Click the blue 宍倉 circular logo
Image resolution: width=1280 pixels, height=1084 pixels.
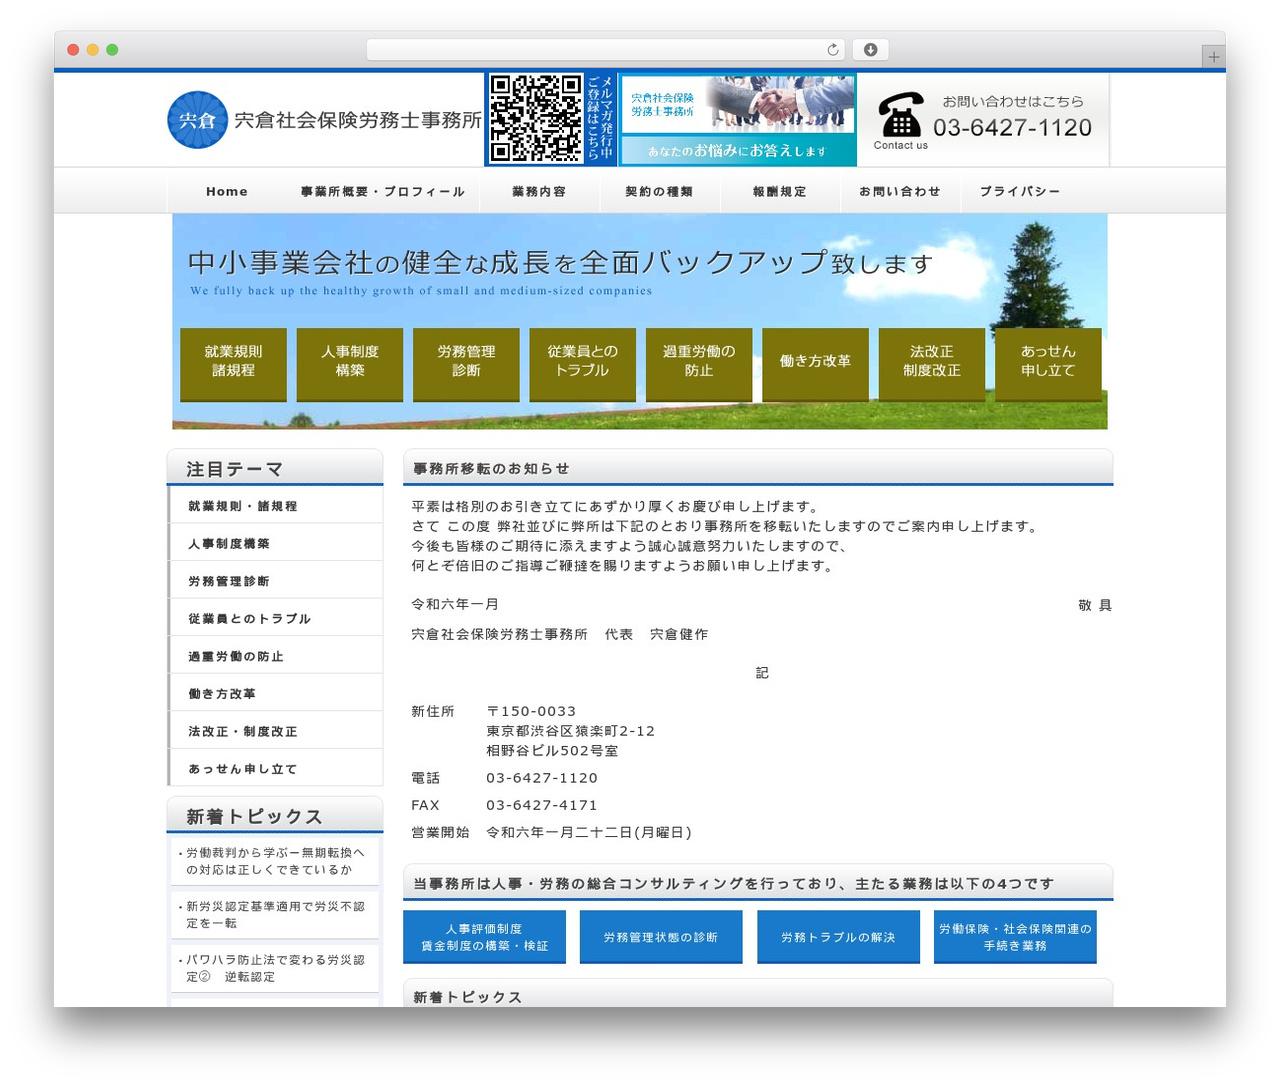coord(198,120)
